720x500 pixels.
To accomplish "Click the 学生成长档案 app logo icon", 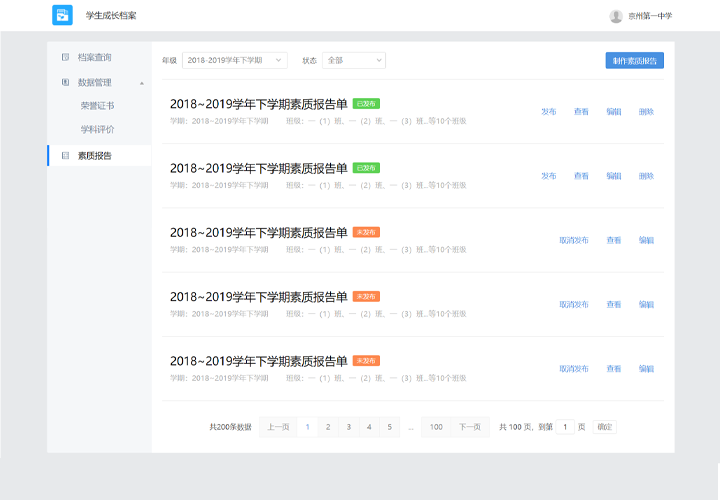I will click(x=62, y=15).
